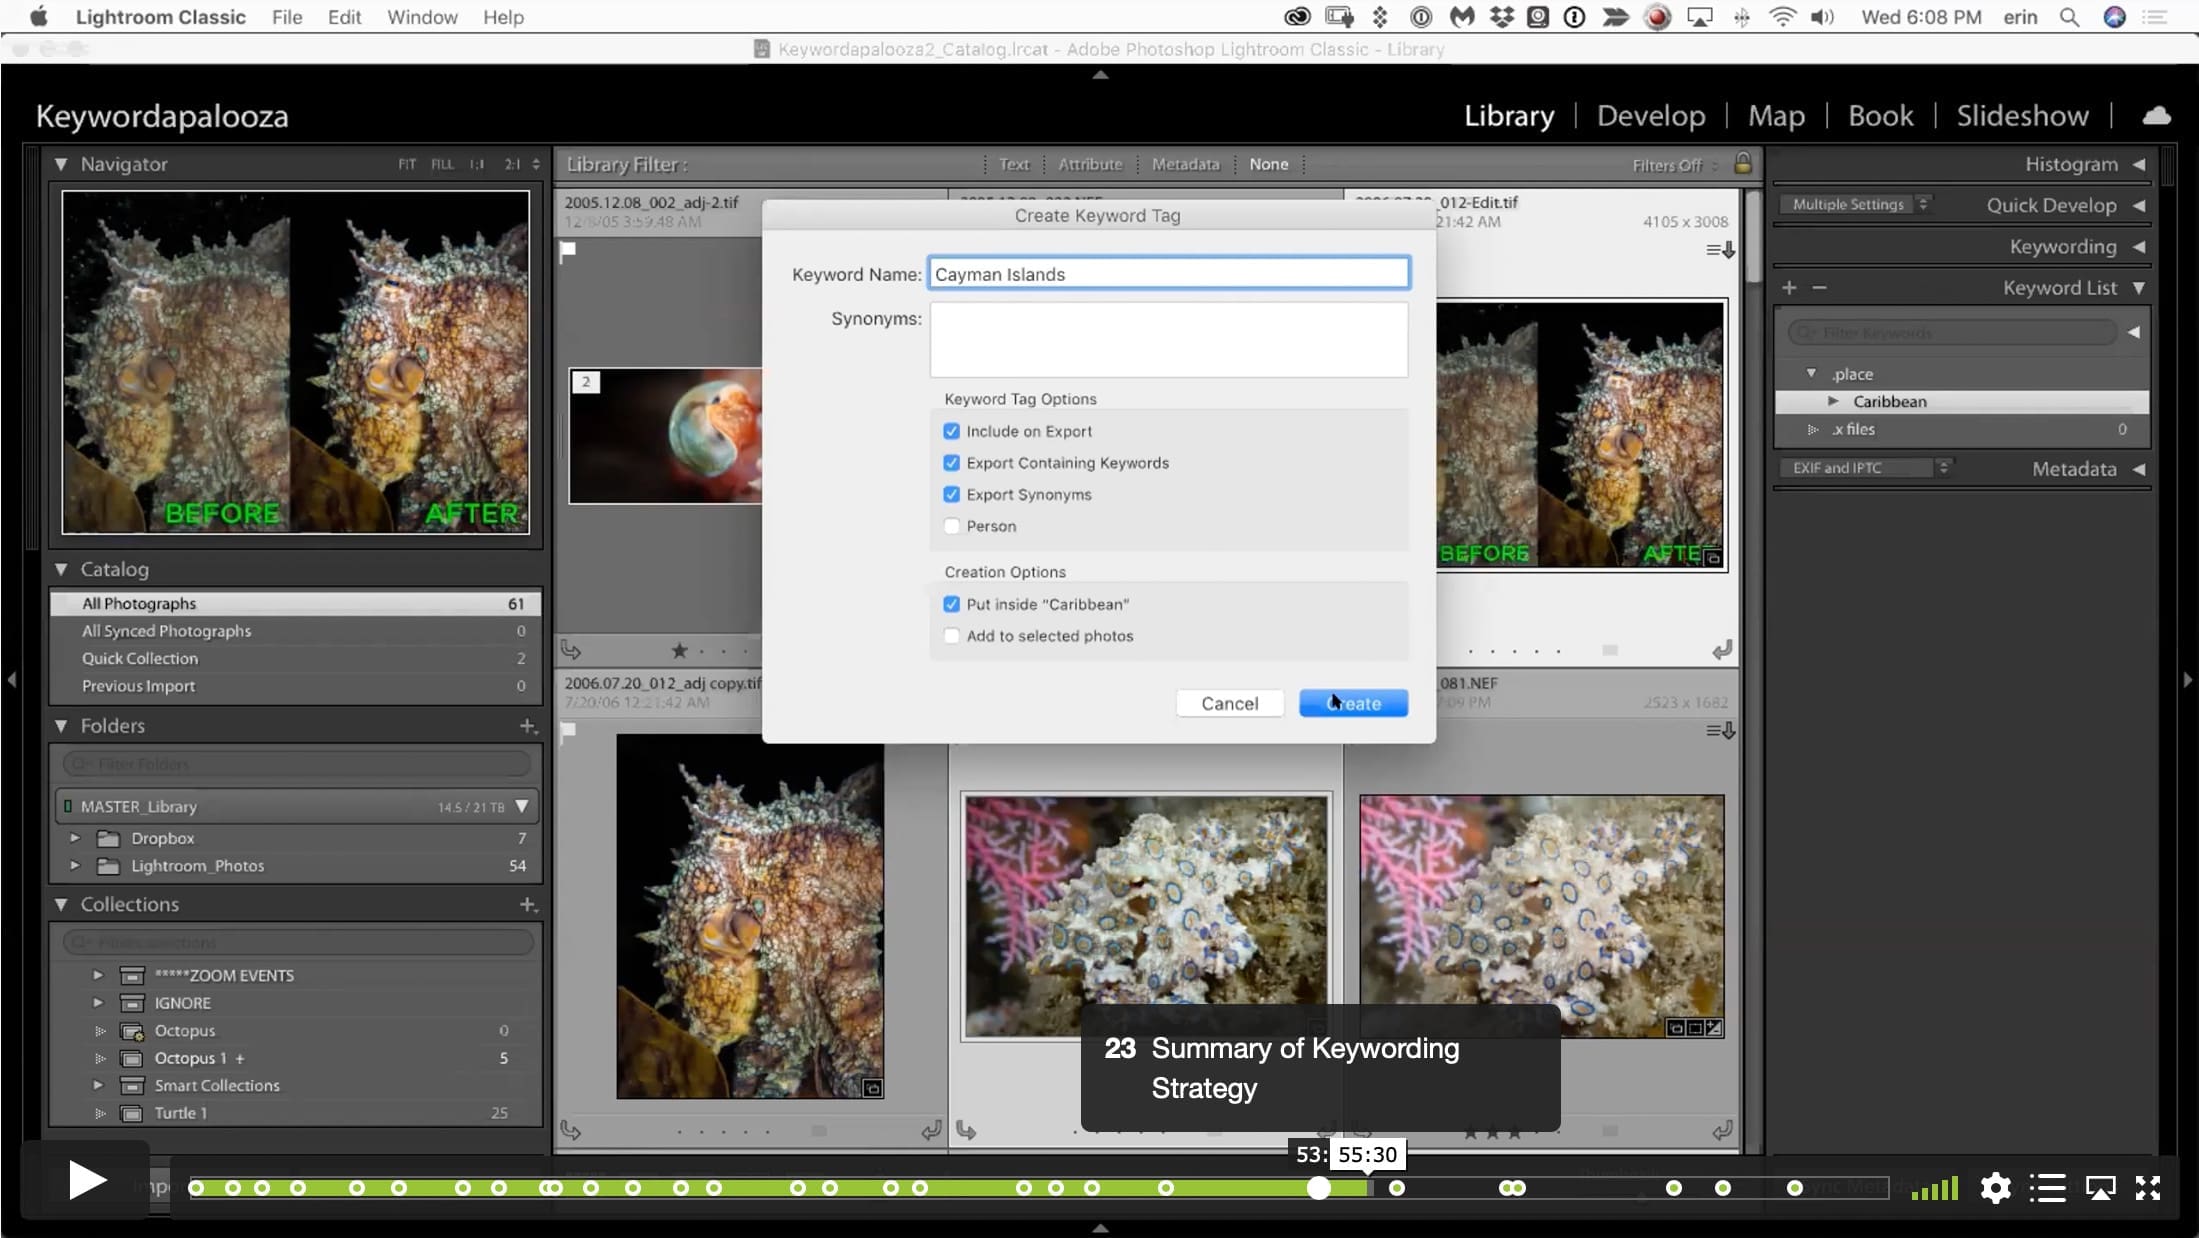
Task: Click the minus icon to remove keyword
Action: point(1819,288)
